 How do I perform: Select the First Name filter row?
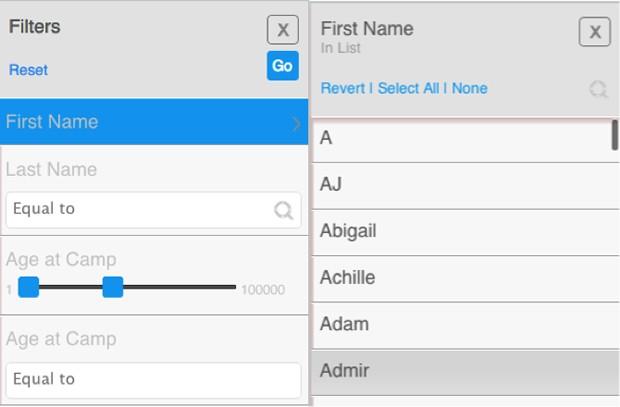[x=154, y=122]
